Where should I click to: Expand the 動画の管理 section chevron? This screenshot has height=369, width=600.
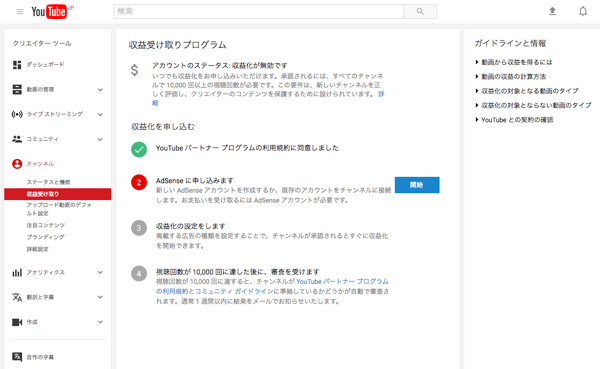pos(100,90)
